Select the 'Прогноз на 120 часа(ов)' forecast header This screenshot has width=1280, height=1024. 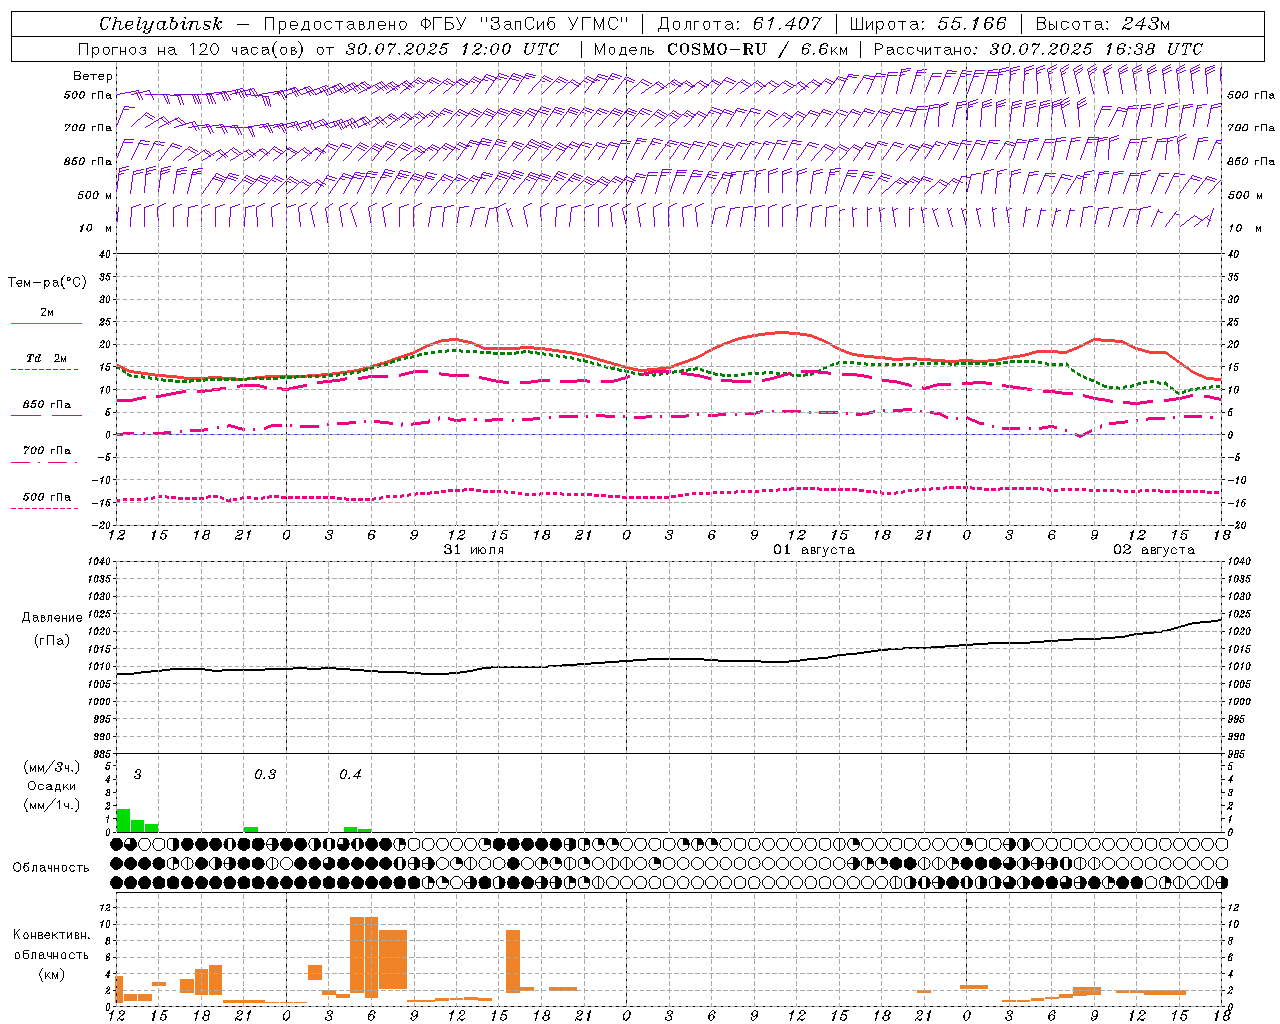pos(193,49)
